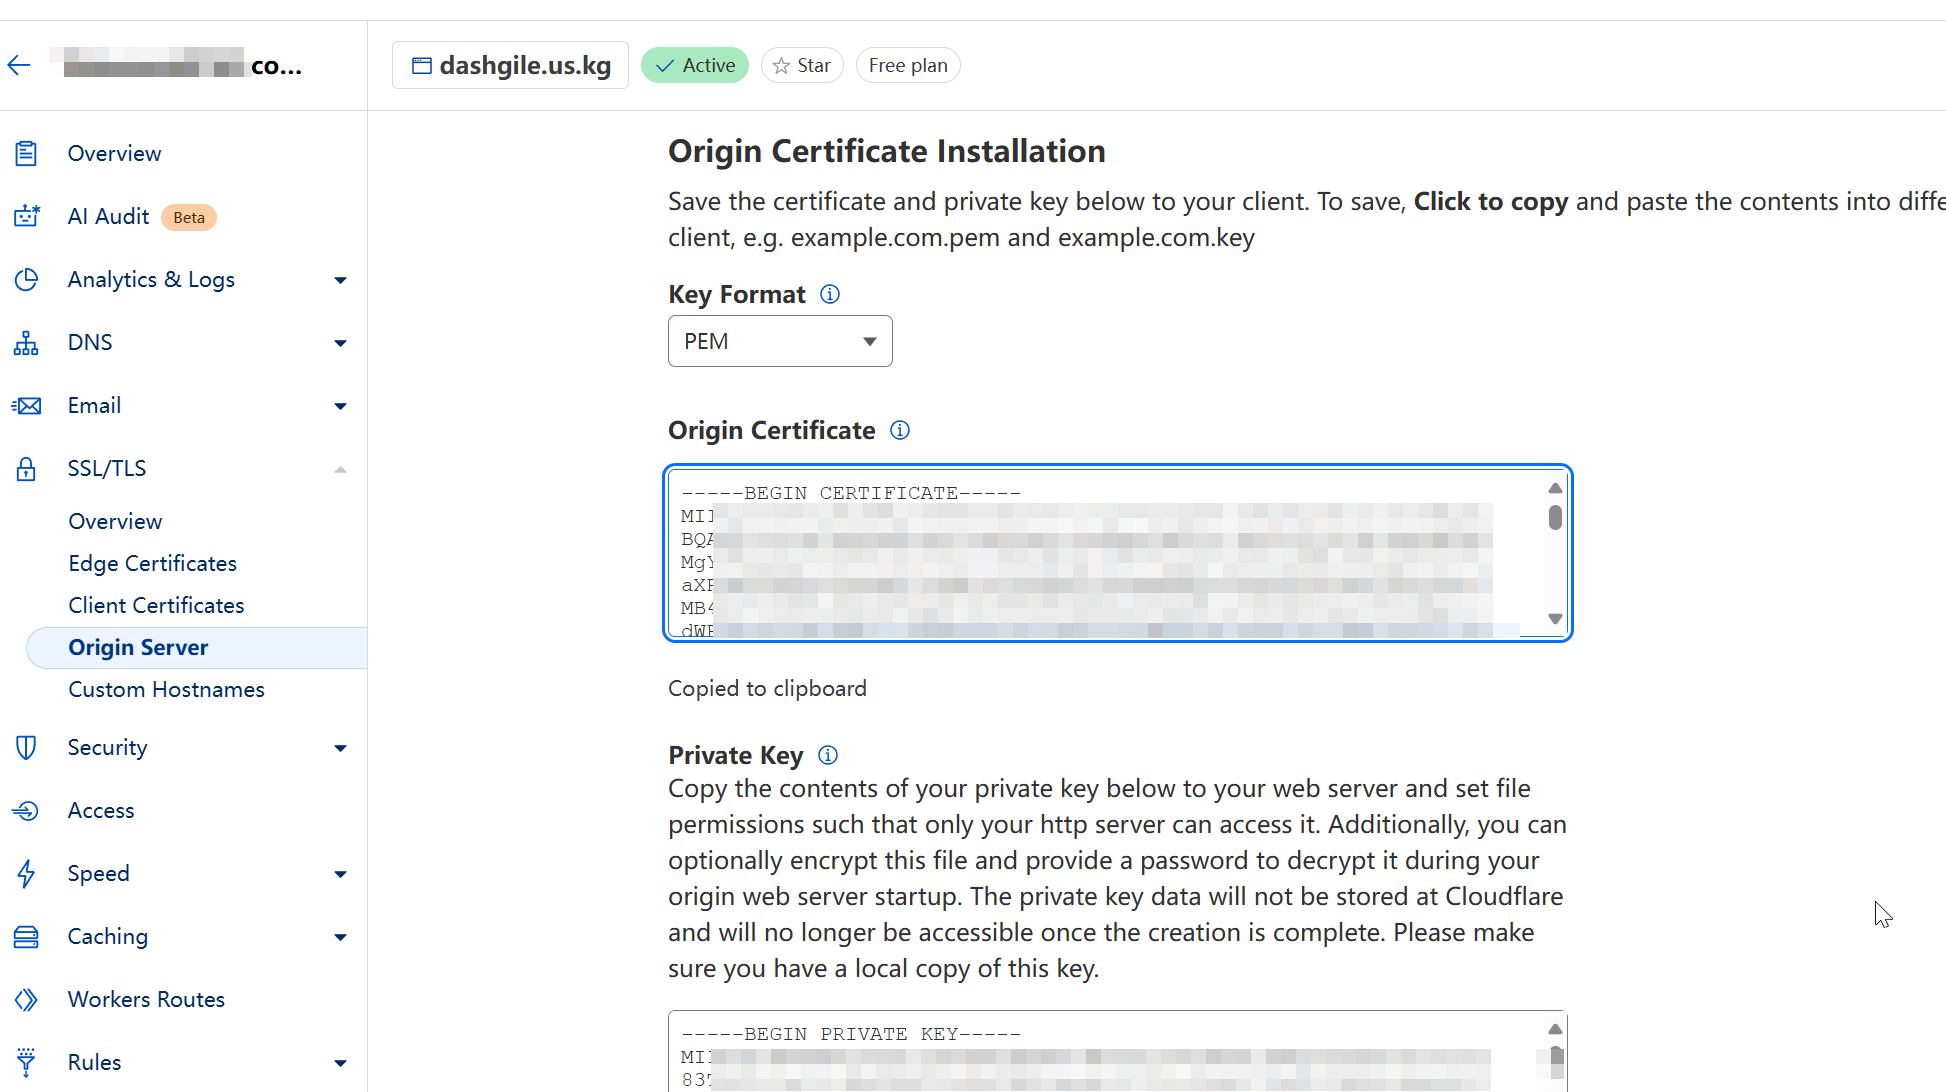
Task: Click the SSL/TLS padlock icon
Action: coord(26,469)
